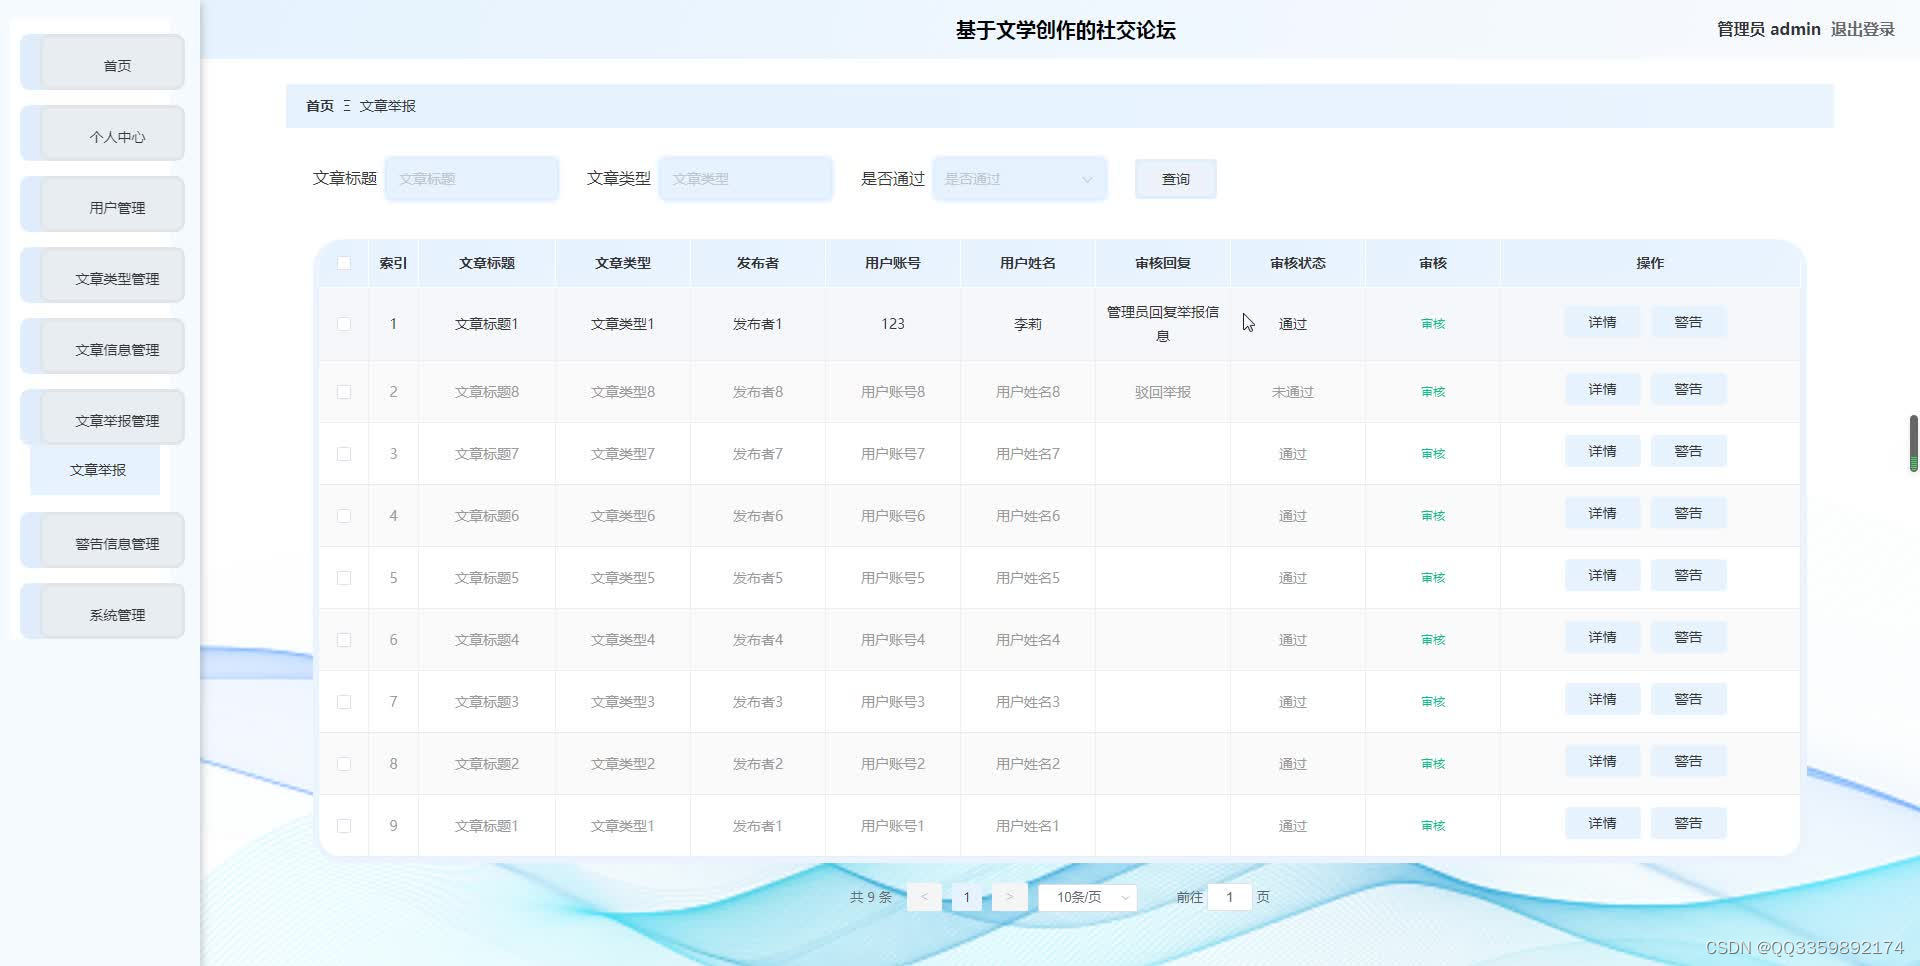Click 退出登录 to log out
The width and height of the screenshot is (1920, 966).
(1862, 29)
